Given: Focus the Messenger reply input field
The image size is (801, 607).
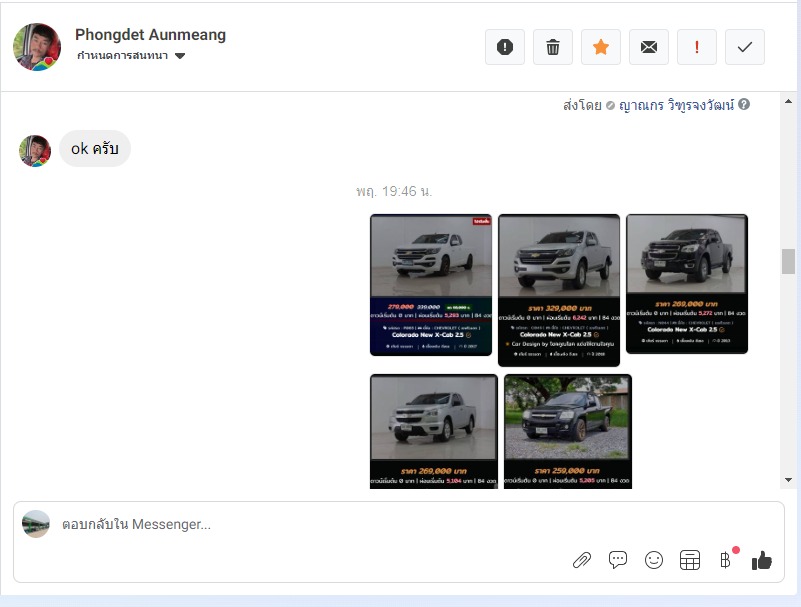Looking at the screenshot, I should point(398,524).
